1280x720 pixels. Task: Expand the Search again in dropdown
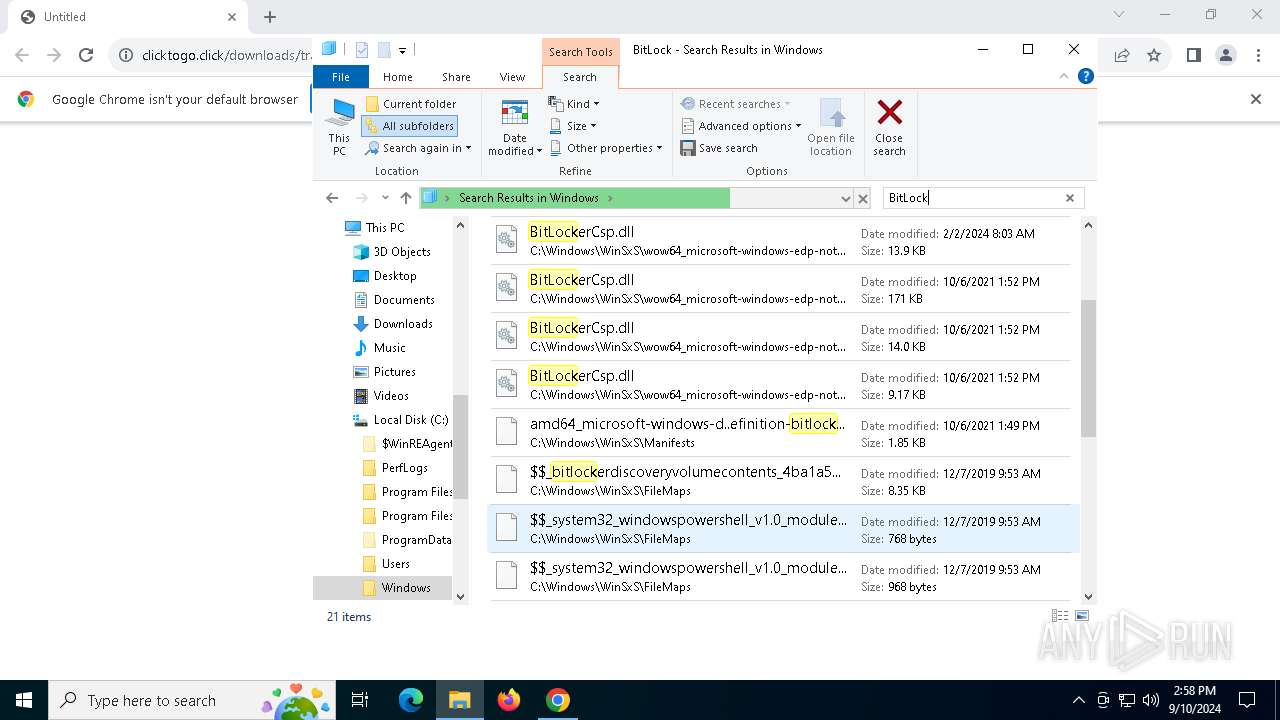(418, 148)
